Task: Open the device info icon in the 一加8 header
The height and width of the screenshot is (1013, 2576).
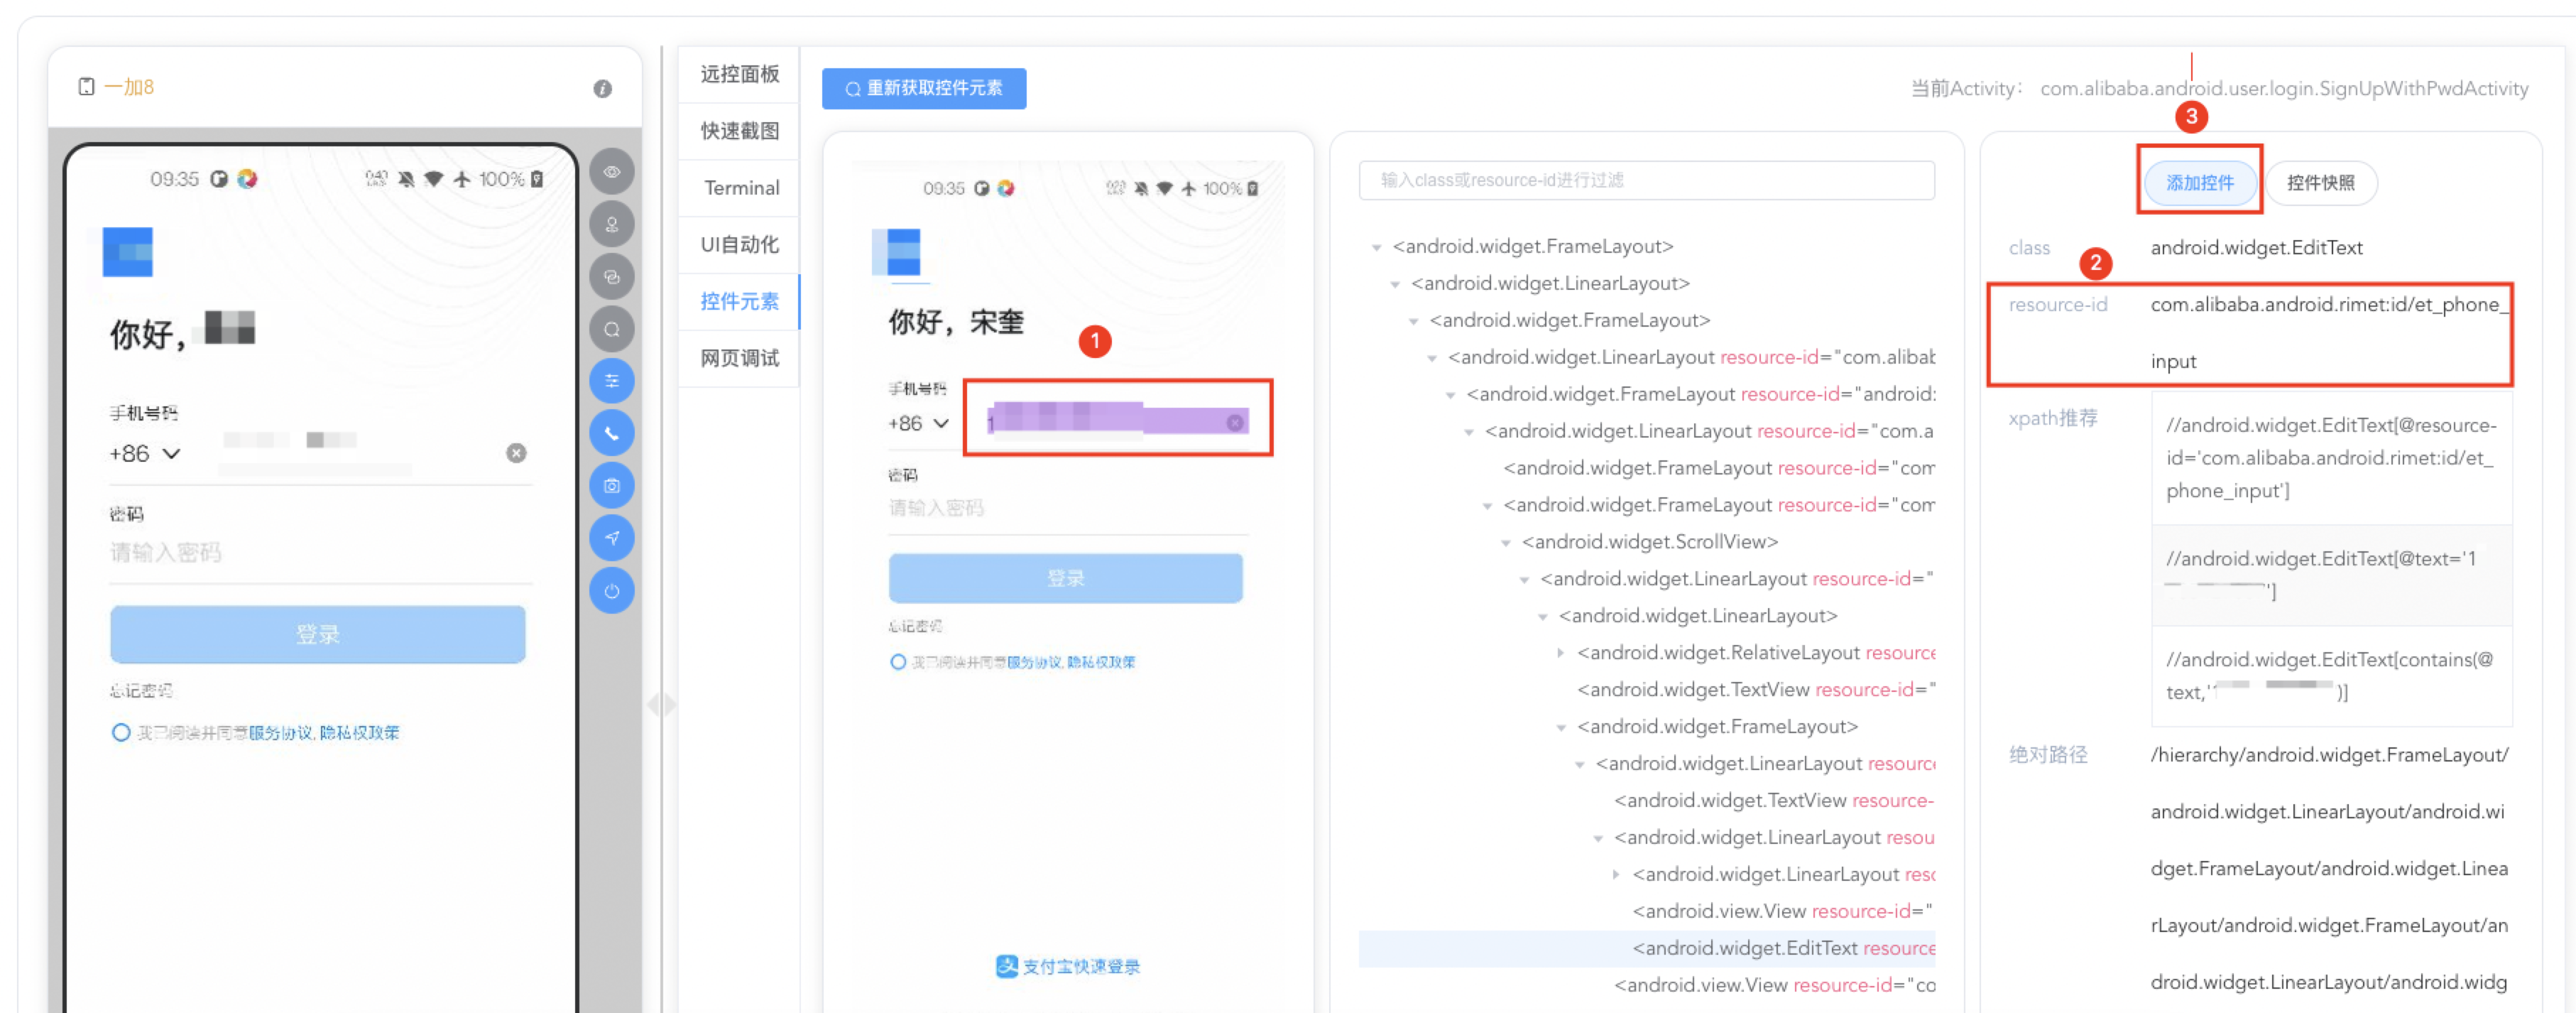Action: click(x=602, y=89)
